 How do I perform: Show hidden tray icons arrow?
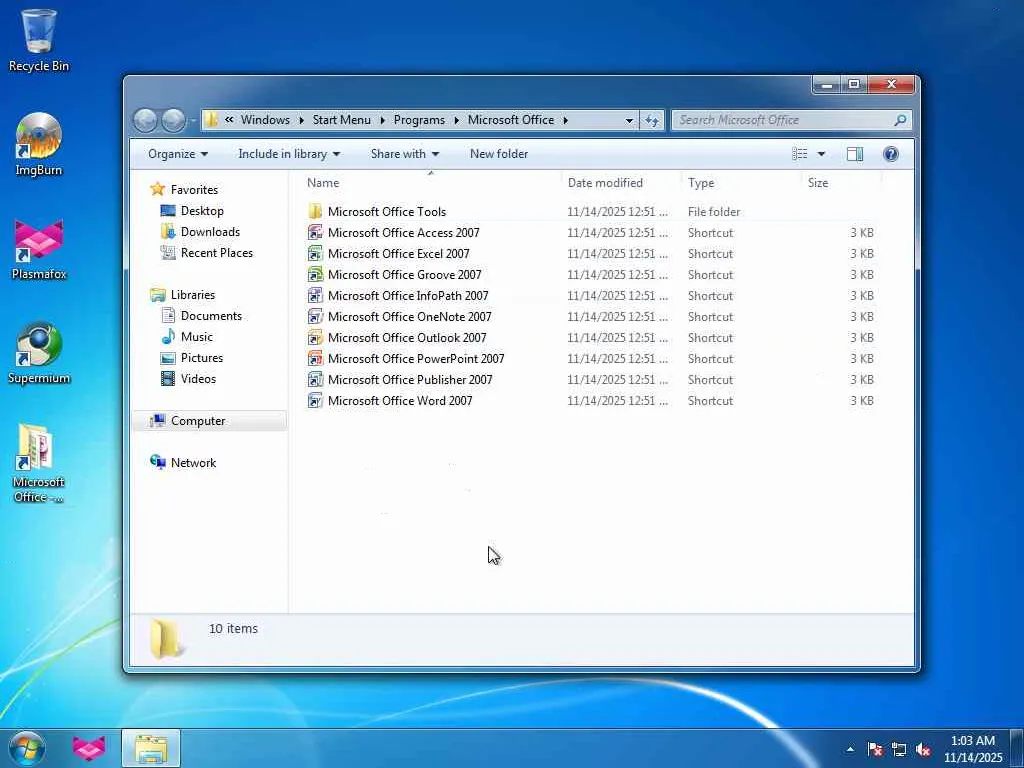[850, 749]
